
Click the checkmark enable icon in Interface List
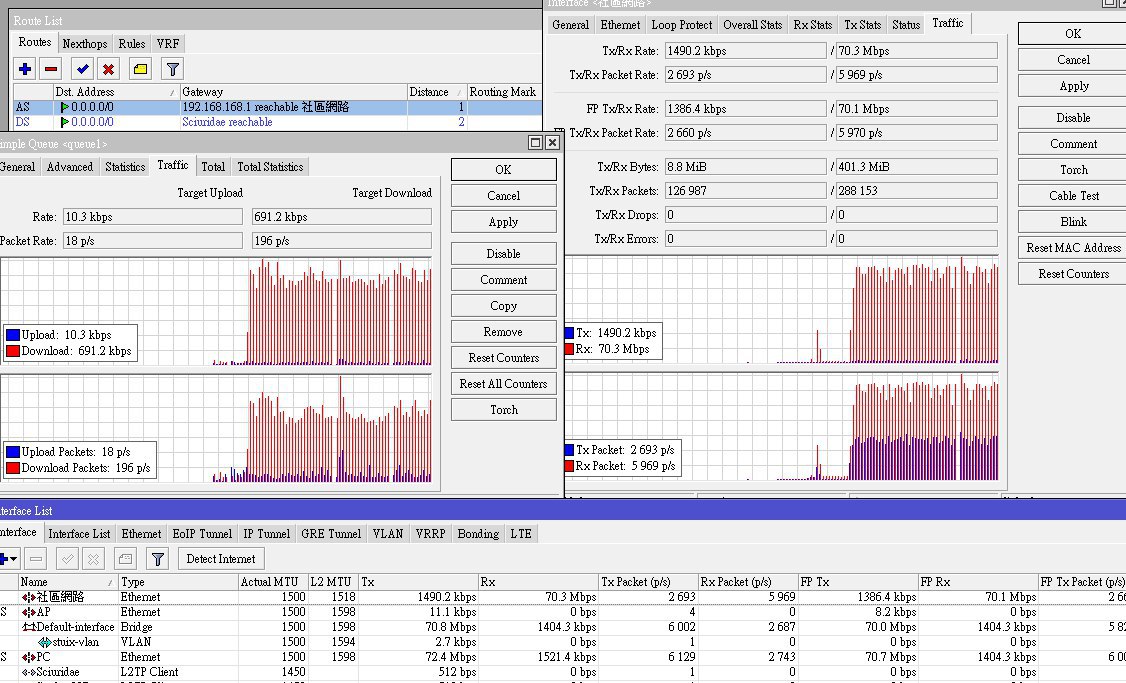(68, 559)
